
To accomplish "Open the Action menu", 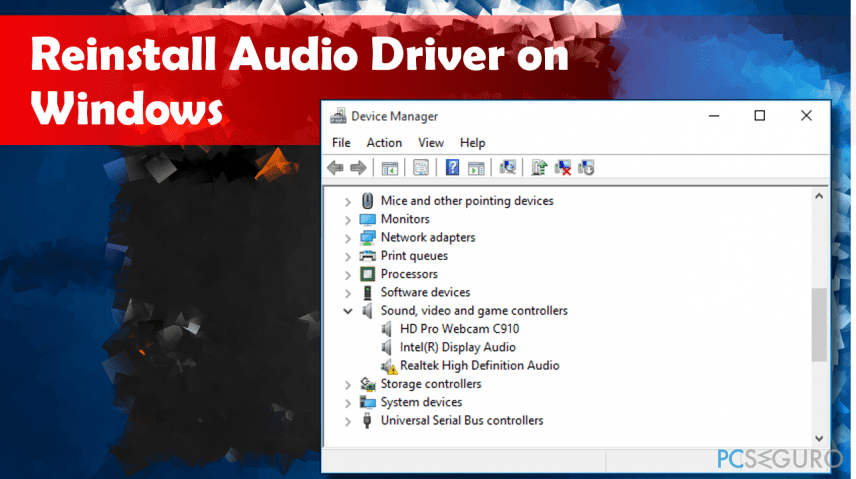I will [x=384, y=143].
